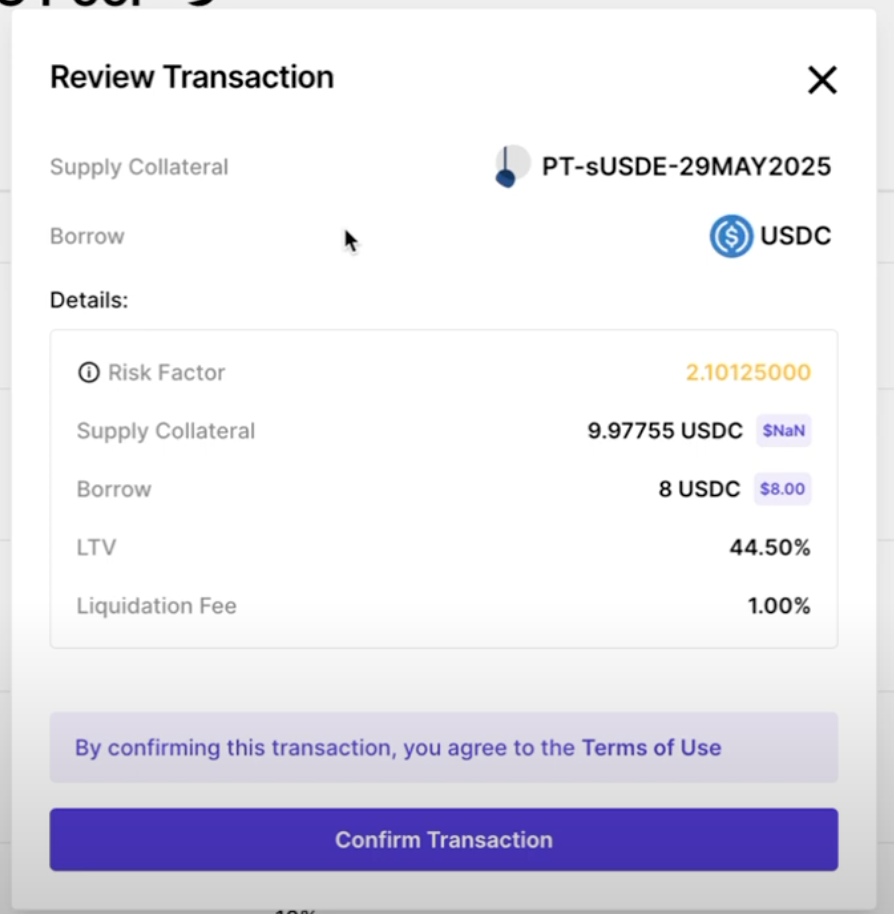Click the Details: section label
Screen dimensions: 894x914
pos(89,300)
